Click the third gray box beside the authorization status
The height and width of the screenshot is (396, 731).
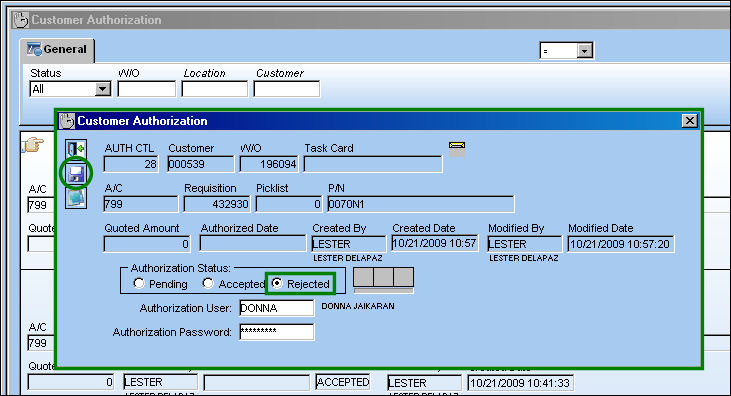coord(403,277)
